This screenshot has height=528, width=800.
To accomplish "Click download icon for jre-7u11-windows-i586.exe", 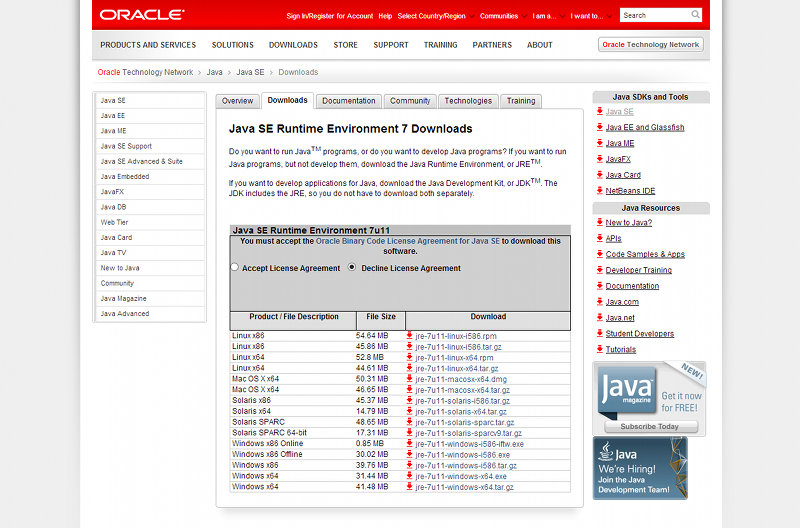I will [x=409, y=454].
